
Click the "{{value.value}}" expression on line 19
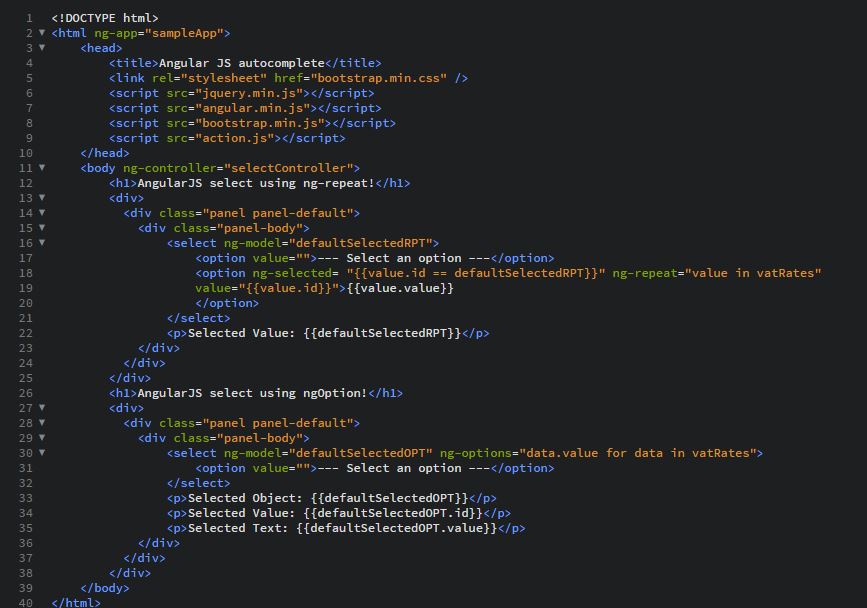click(400, 288)
